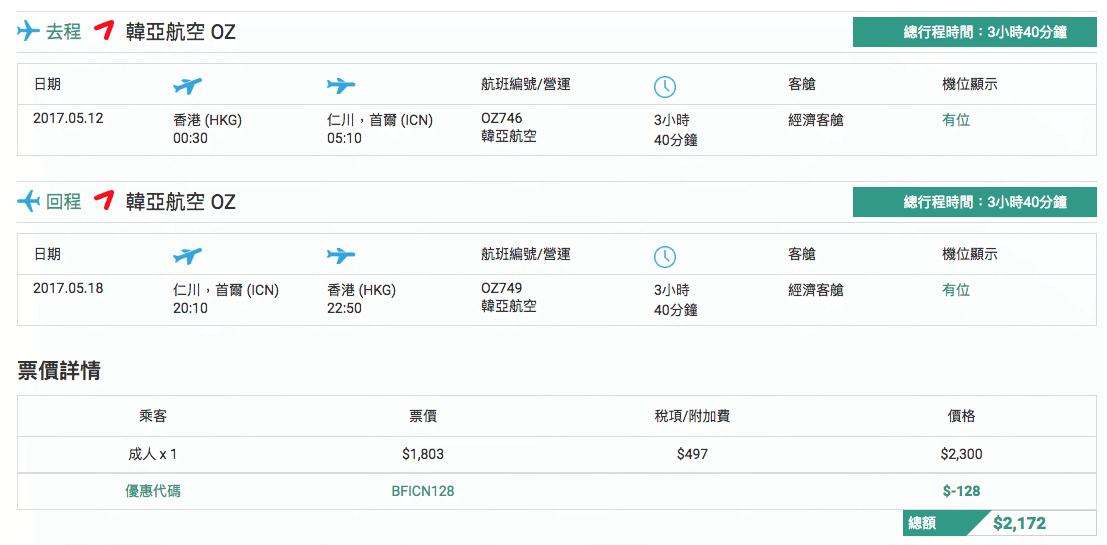The width and height of the screenshot is (1107, 545).
Task: Click departure plane icon in return table header
Action: coord(187,256)
